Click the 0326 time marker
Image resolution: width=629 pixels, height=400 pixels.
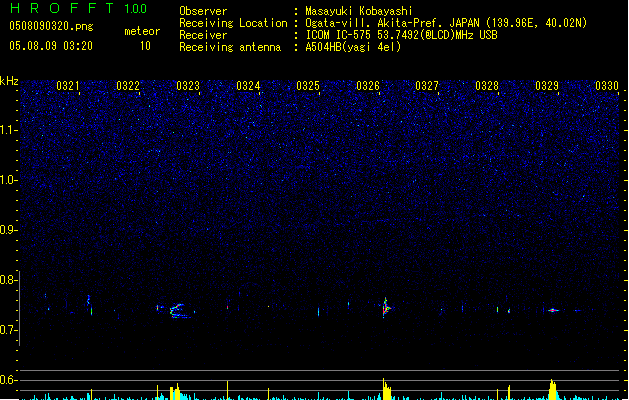pos(368,86)
